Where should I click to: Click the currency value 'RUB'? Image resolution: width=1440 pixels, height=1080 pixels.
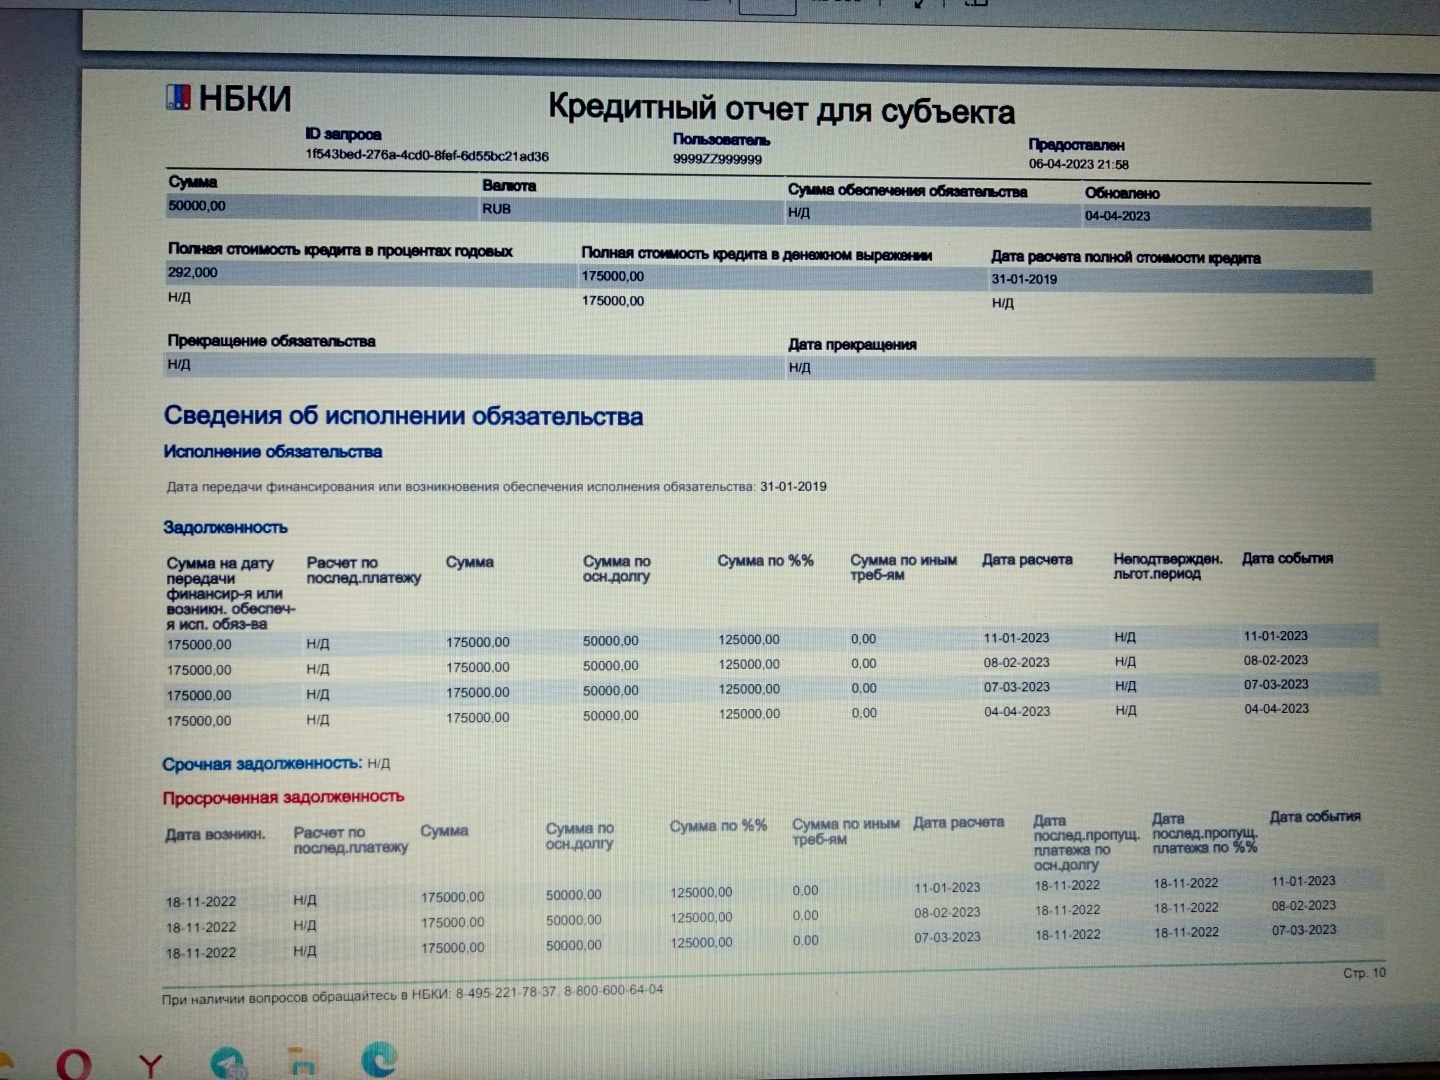pos(496,209)
